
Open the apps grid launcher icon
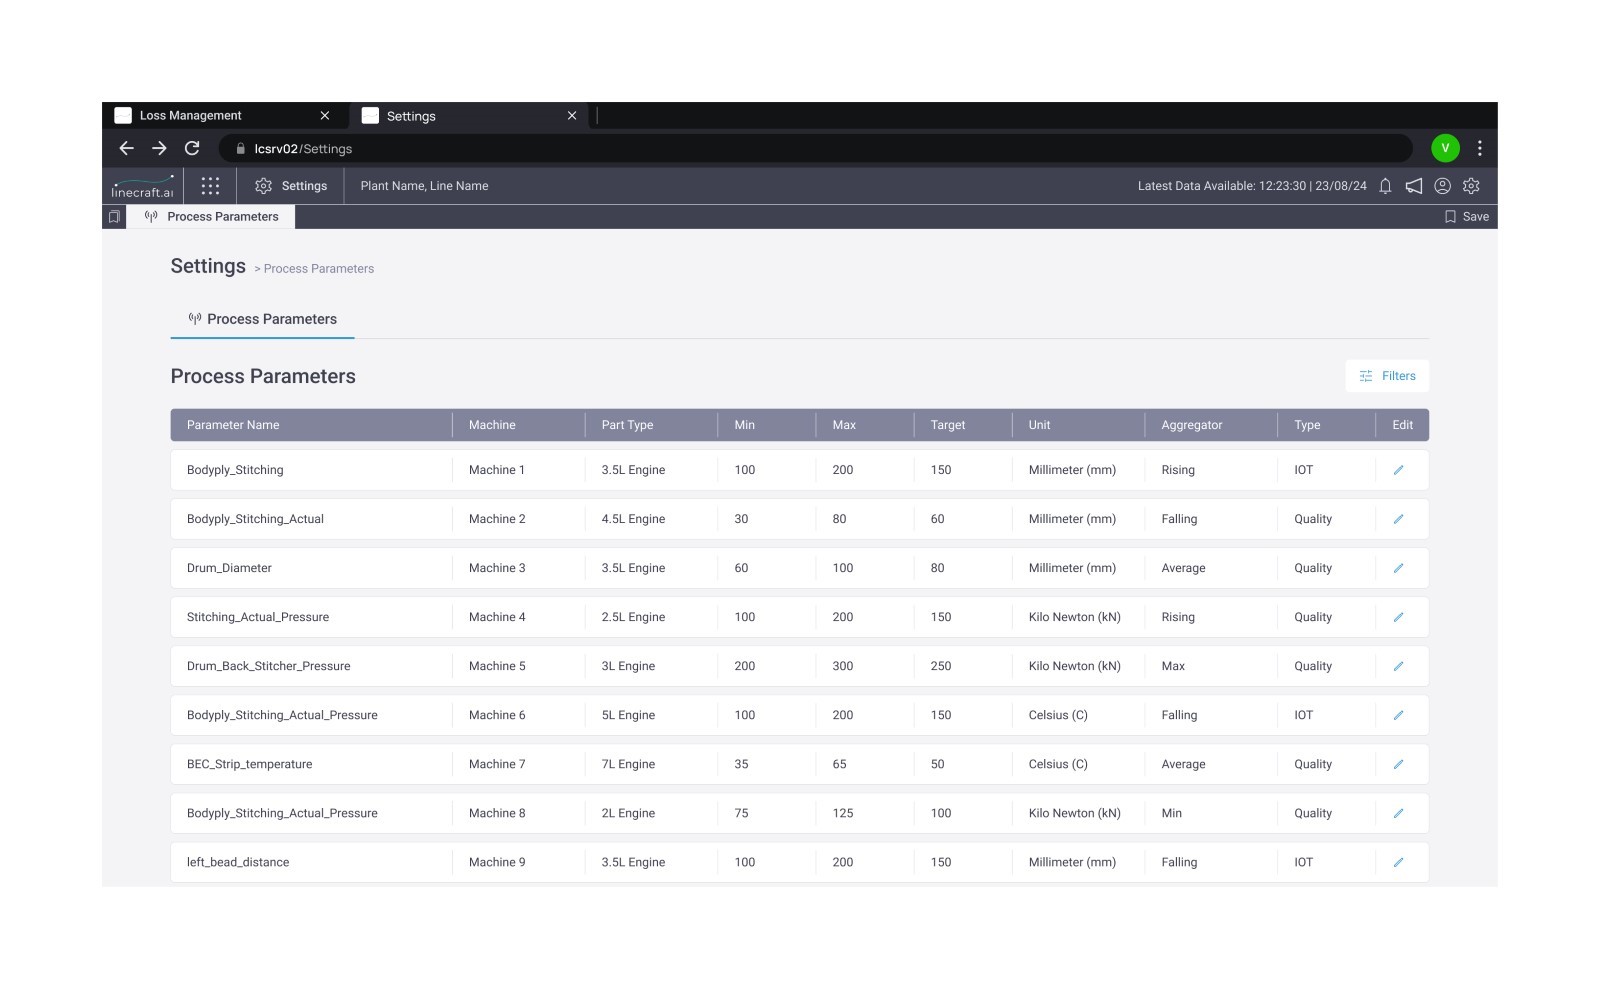point(210,186)
